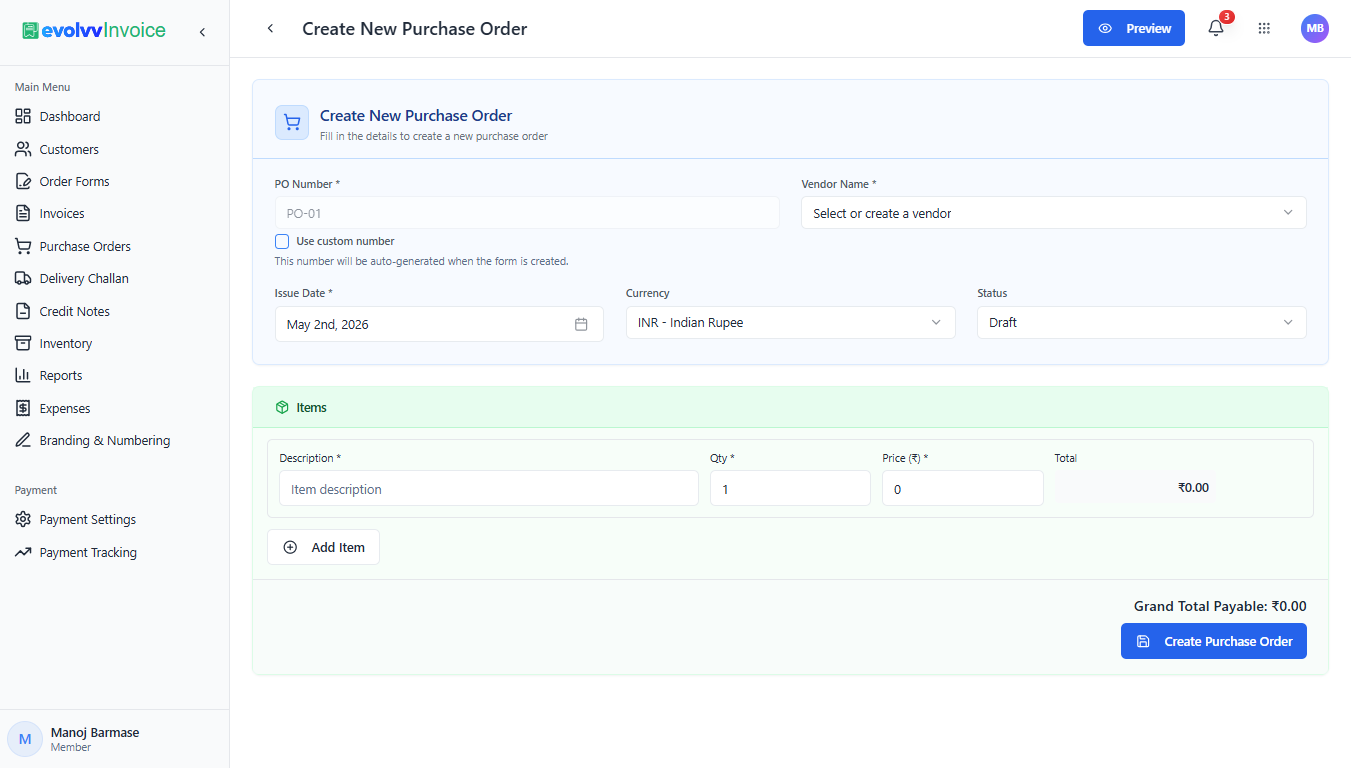This screenshot has height=768, width=1366.
Task: Go back using the header arrow
Action: pyautogui.click(x=270, y=29)
